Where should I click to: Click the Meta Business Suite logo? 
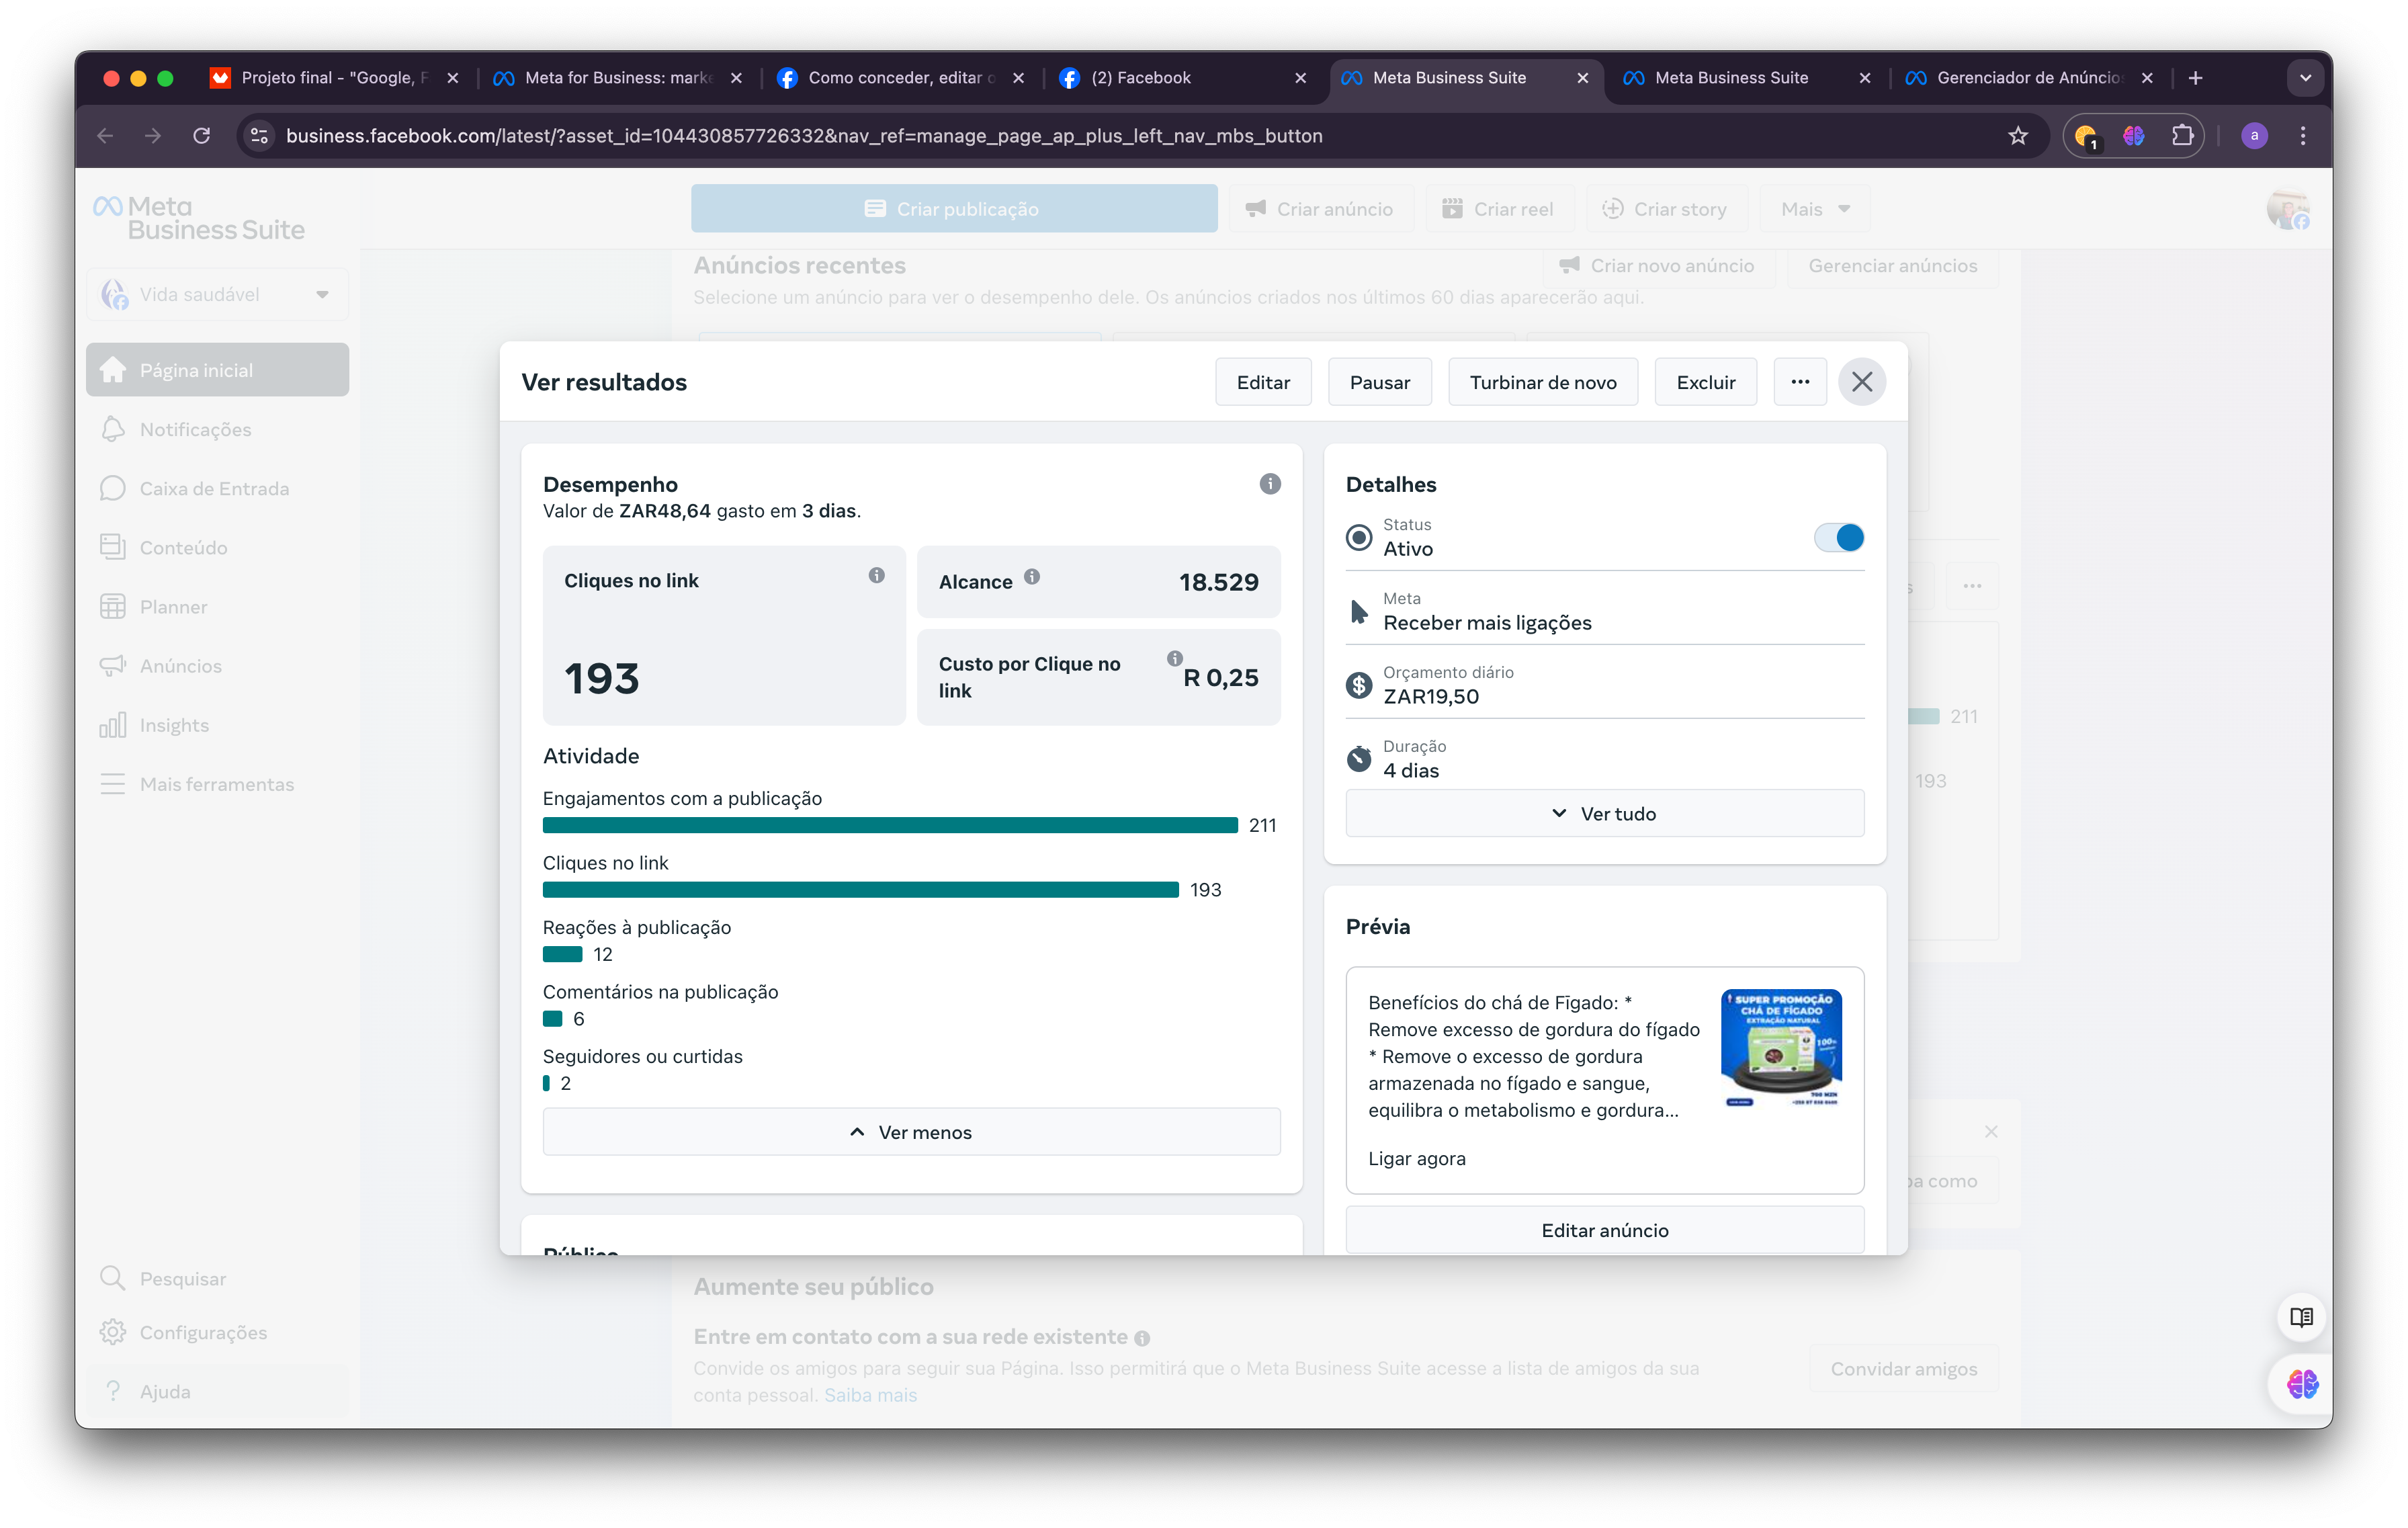click(x=199, y=217)
